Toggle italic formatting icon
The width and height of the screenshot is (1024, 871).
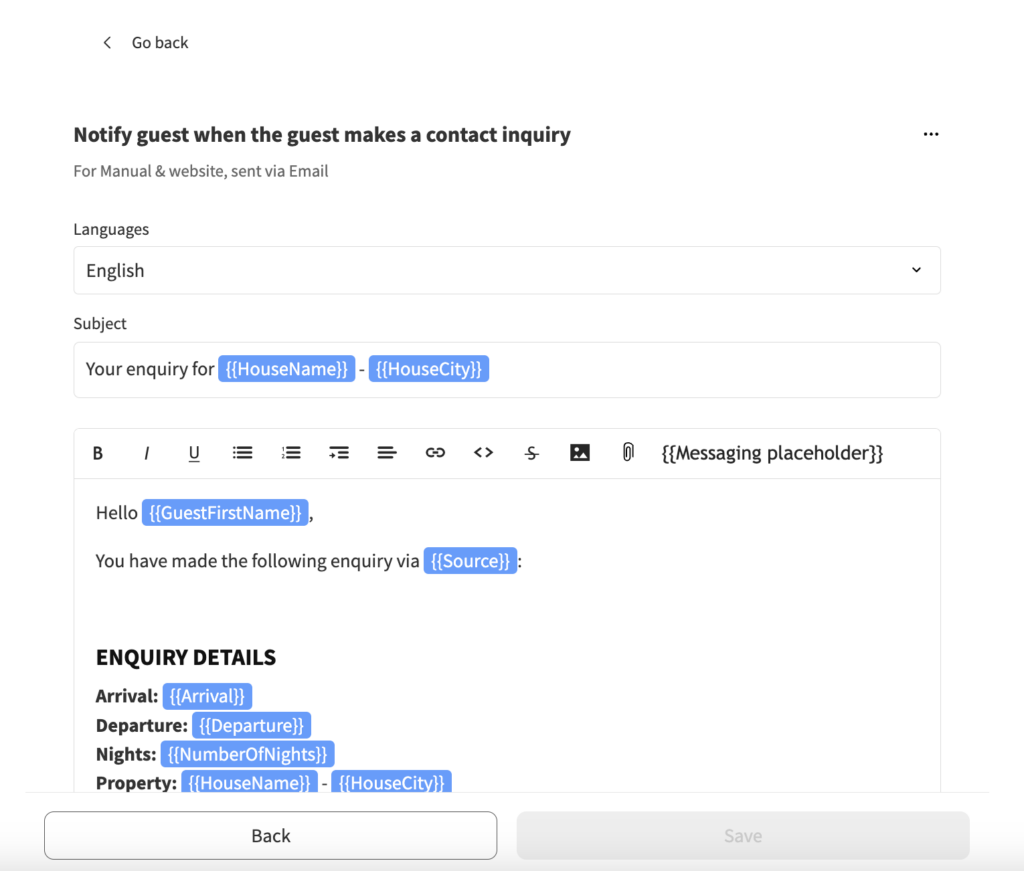(x=146, y=453)
